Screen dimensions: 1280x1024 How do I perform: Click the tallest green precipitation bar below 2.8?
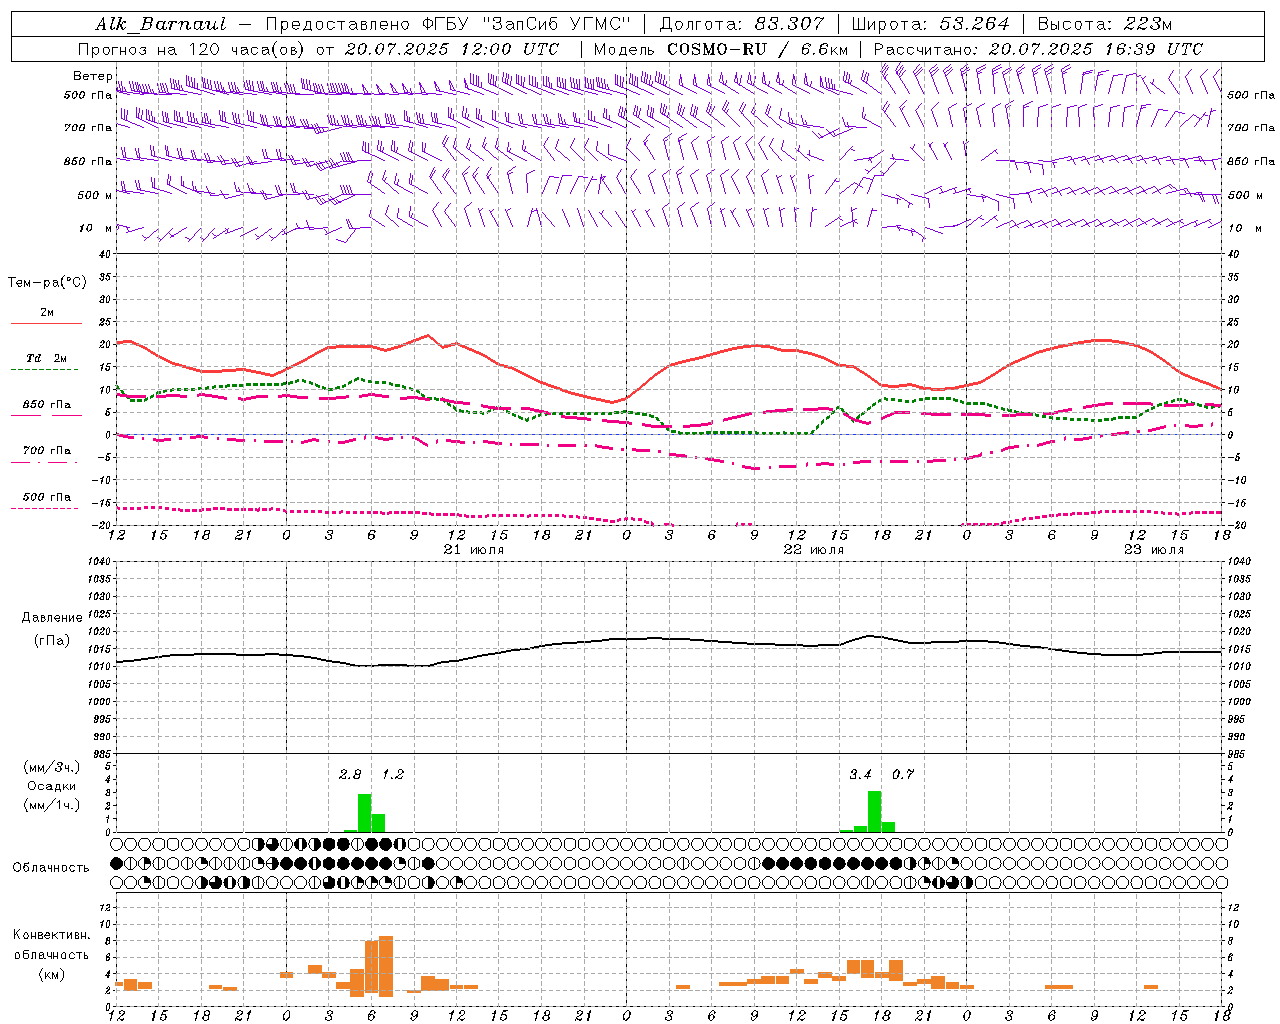click(x=365, y=813)
